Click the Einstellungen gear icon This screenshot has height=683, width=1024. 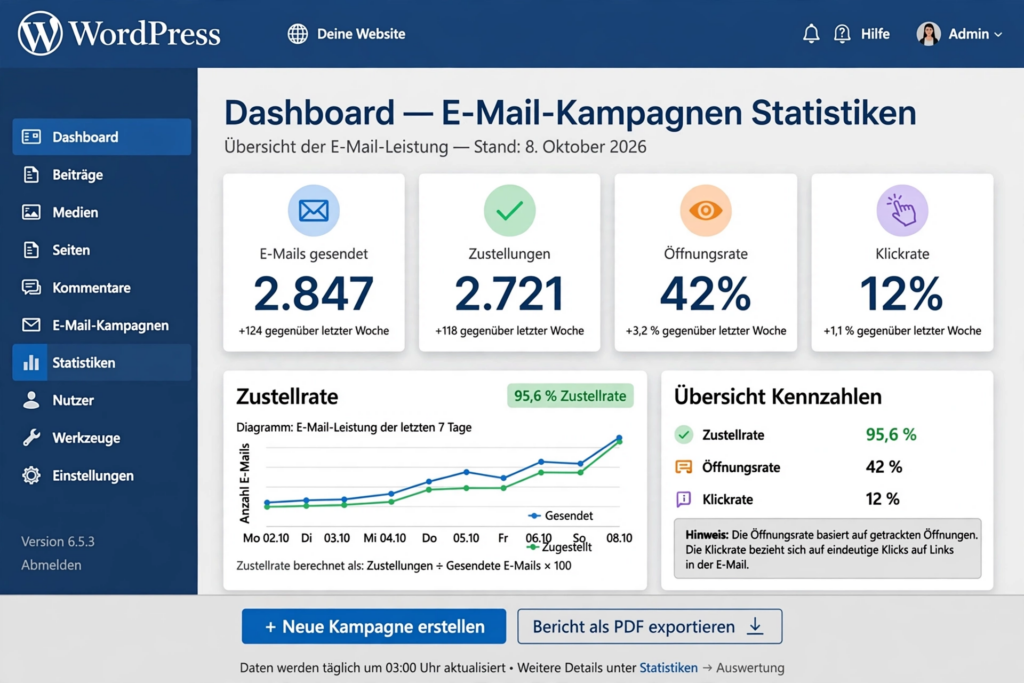click(31, 475)
